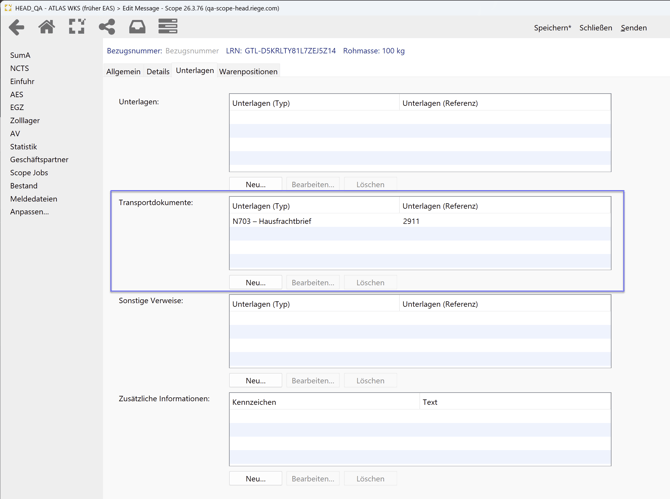
Task: Add new Transportdokumente entry with Neu
Action: pyautogui.click(x=255, y=283)
